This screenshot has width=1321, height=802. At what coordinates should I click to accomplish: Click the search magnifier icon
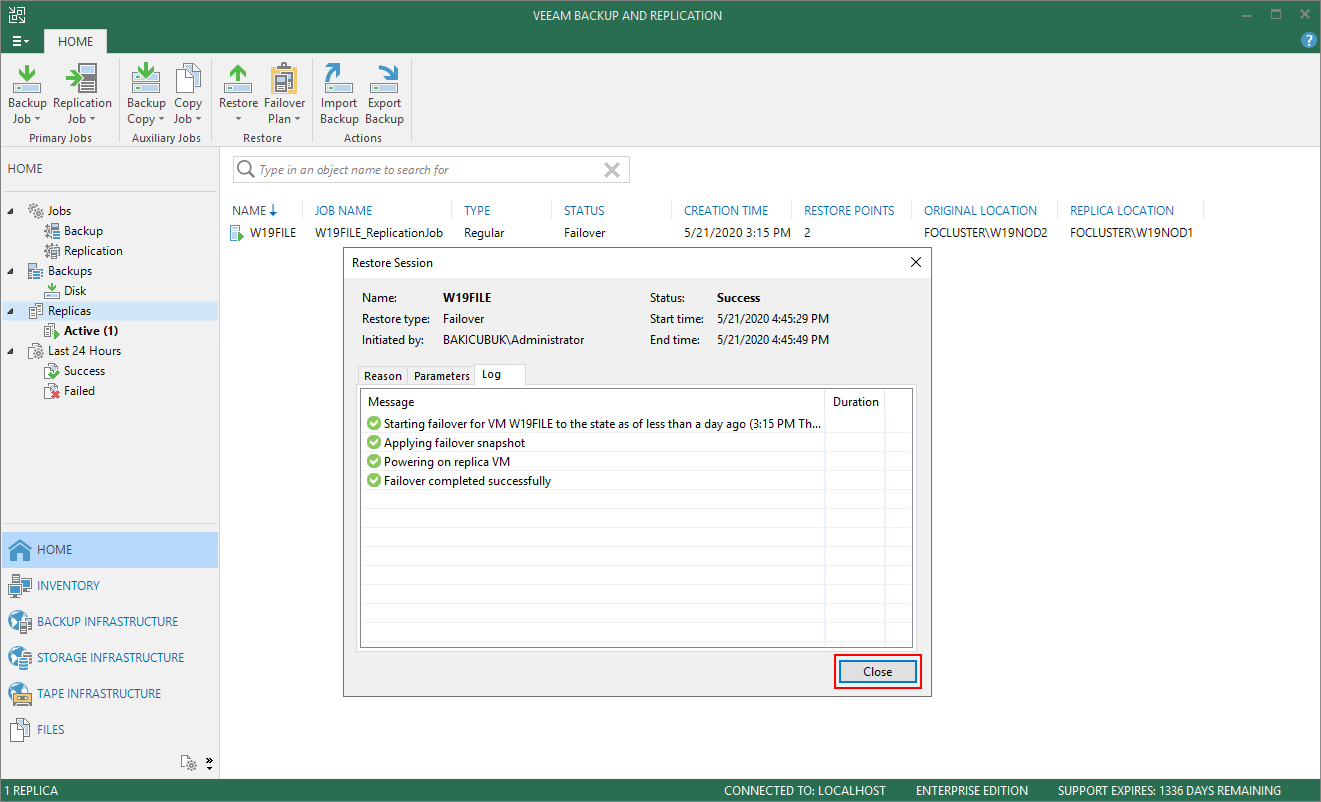[245, 170]
